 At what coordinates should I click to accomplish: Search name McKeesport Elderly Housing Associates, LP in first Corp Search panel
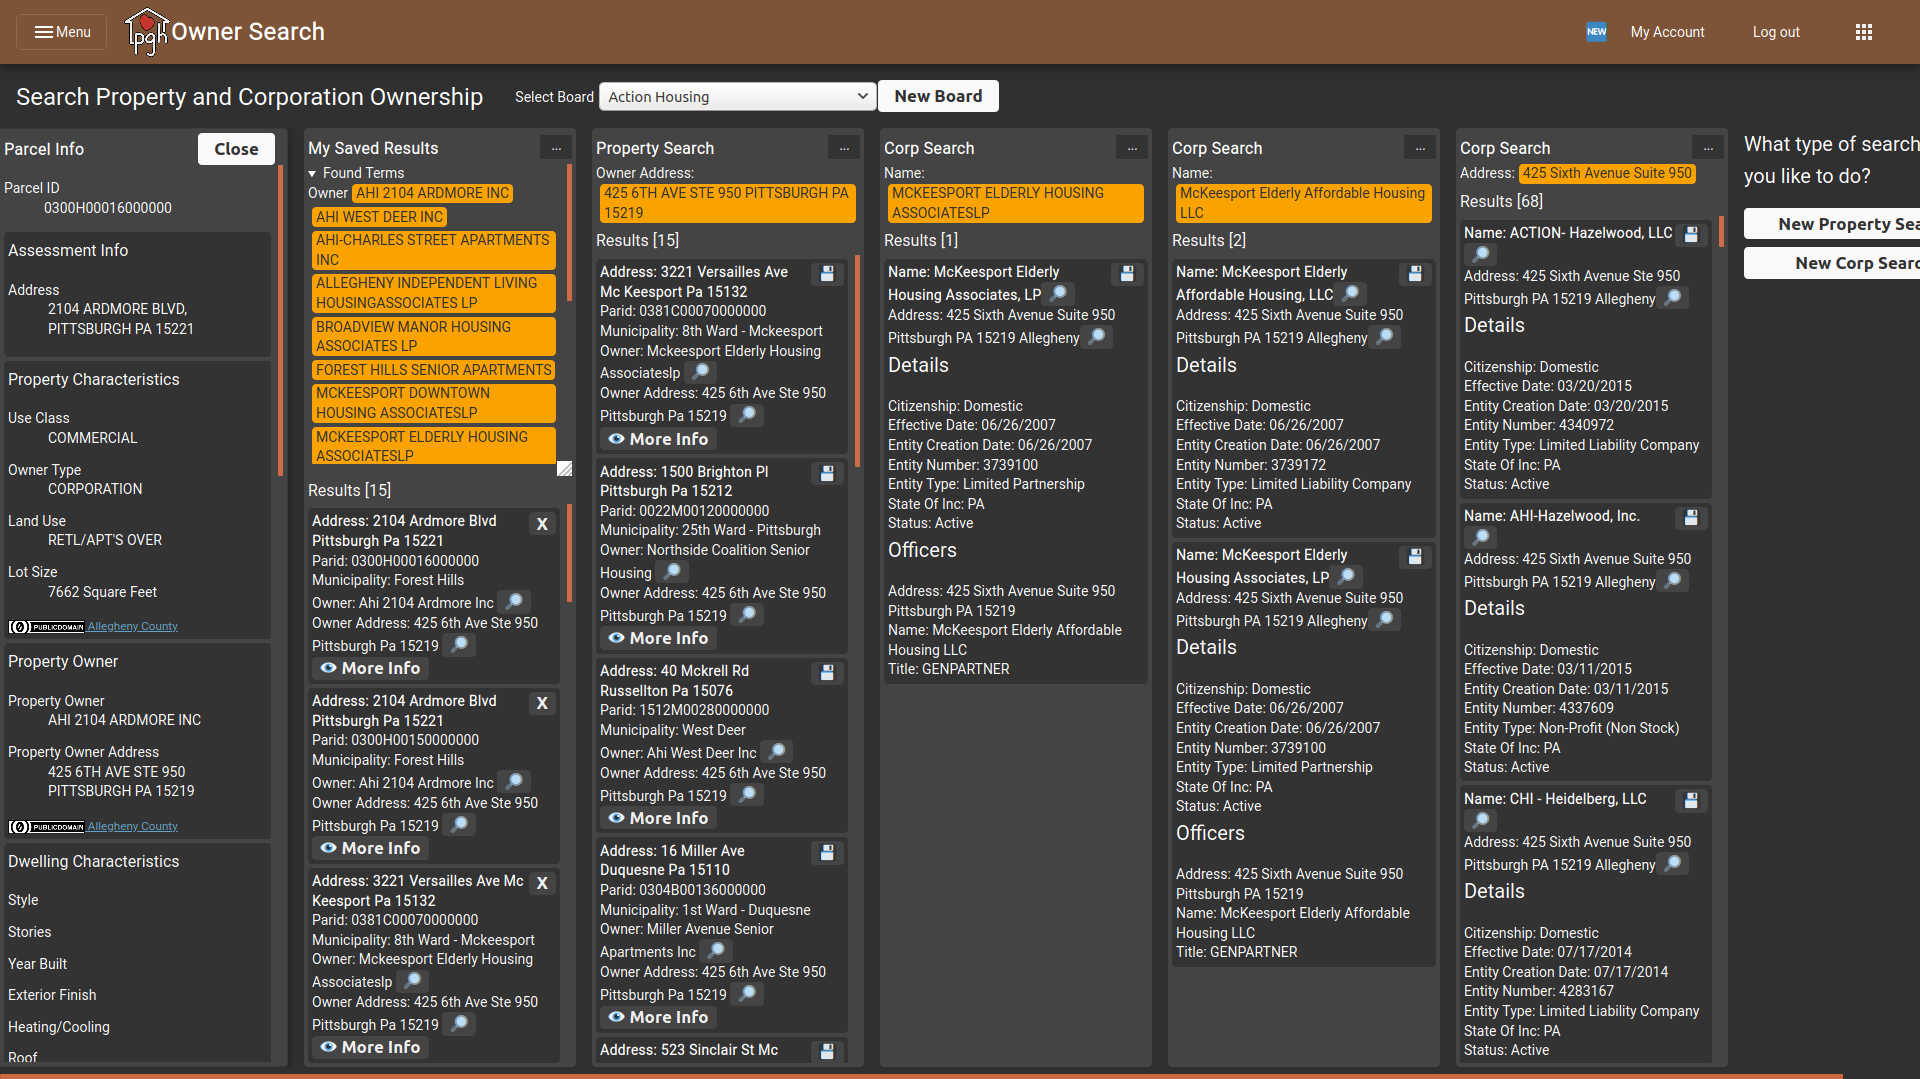(x=1058, y=293)
